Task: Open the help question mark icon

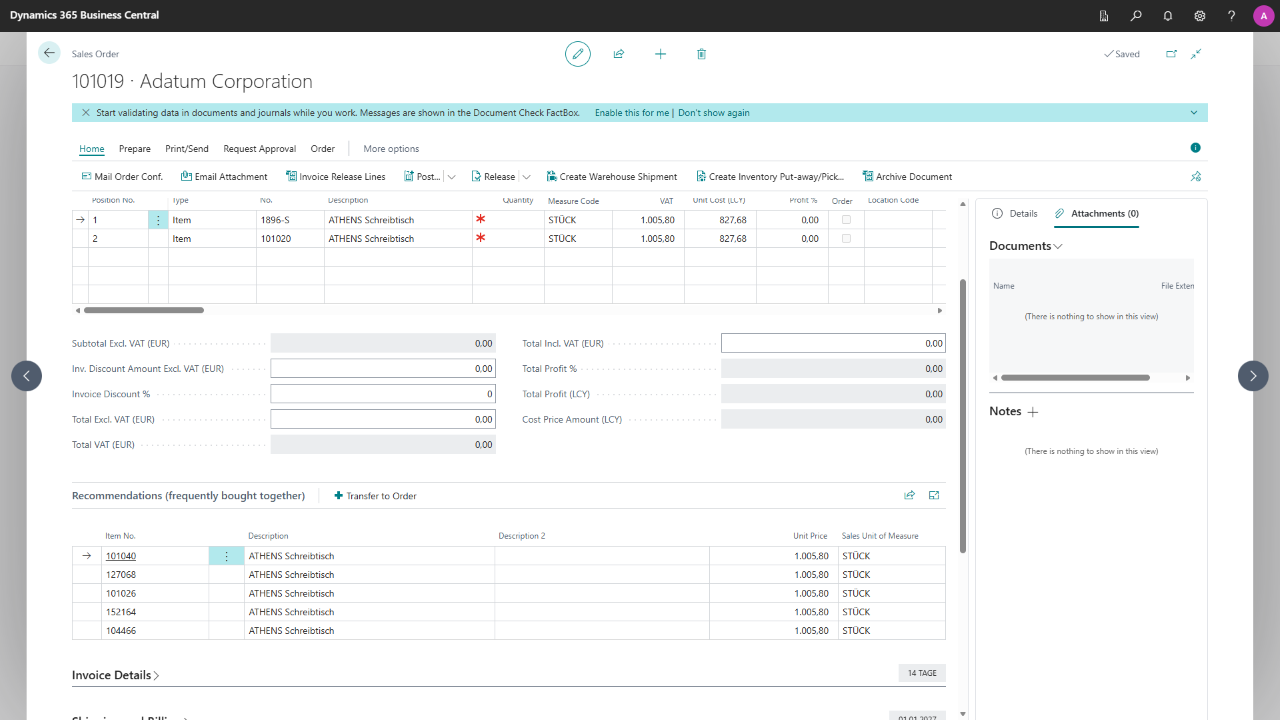Action: [1232, 16]
